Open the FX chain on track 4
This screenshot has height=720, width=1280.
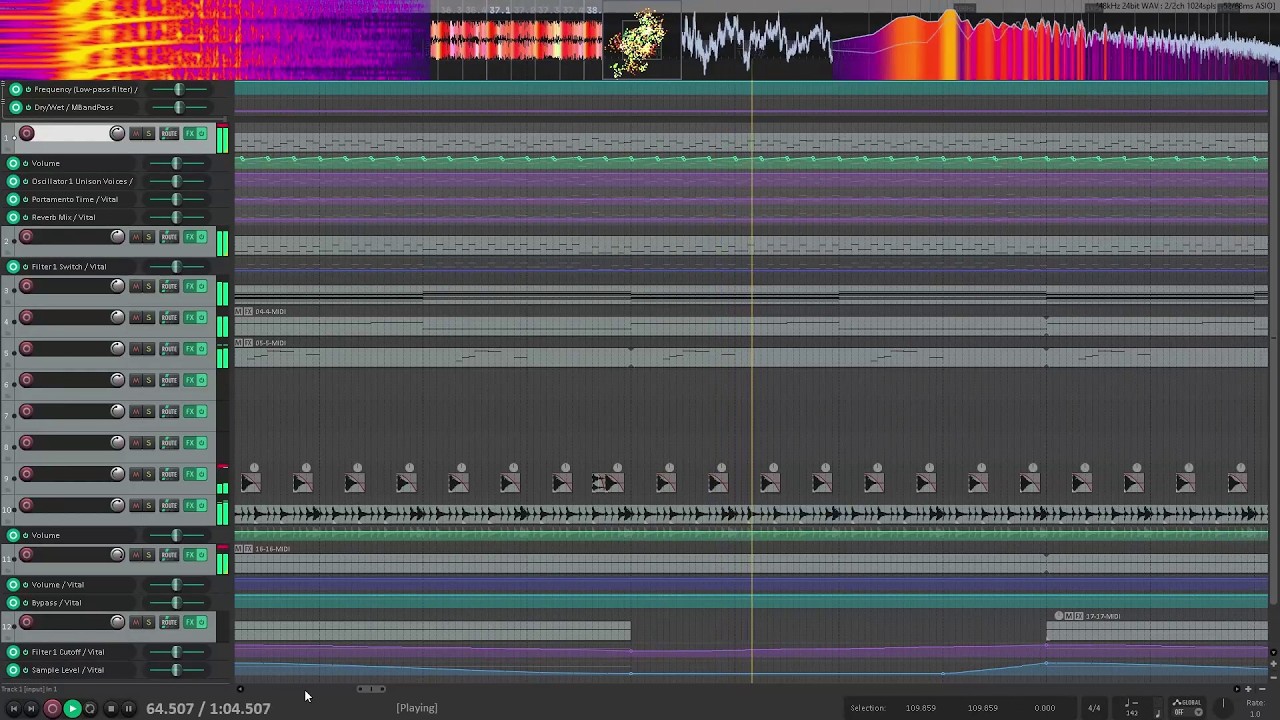[189, 317]
